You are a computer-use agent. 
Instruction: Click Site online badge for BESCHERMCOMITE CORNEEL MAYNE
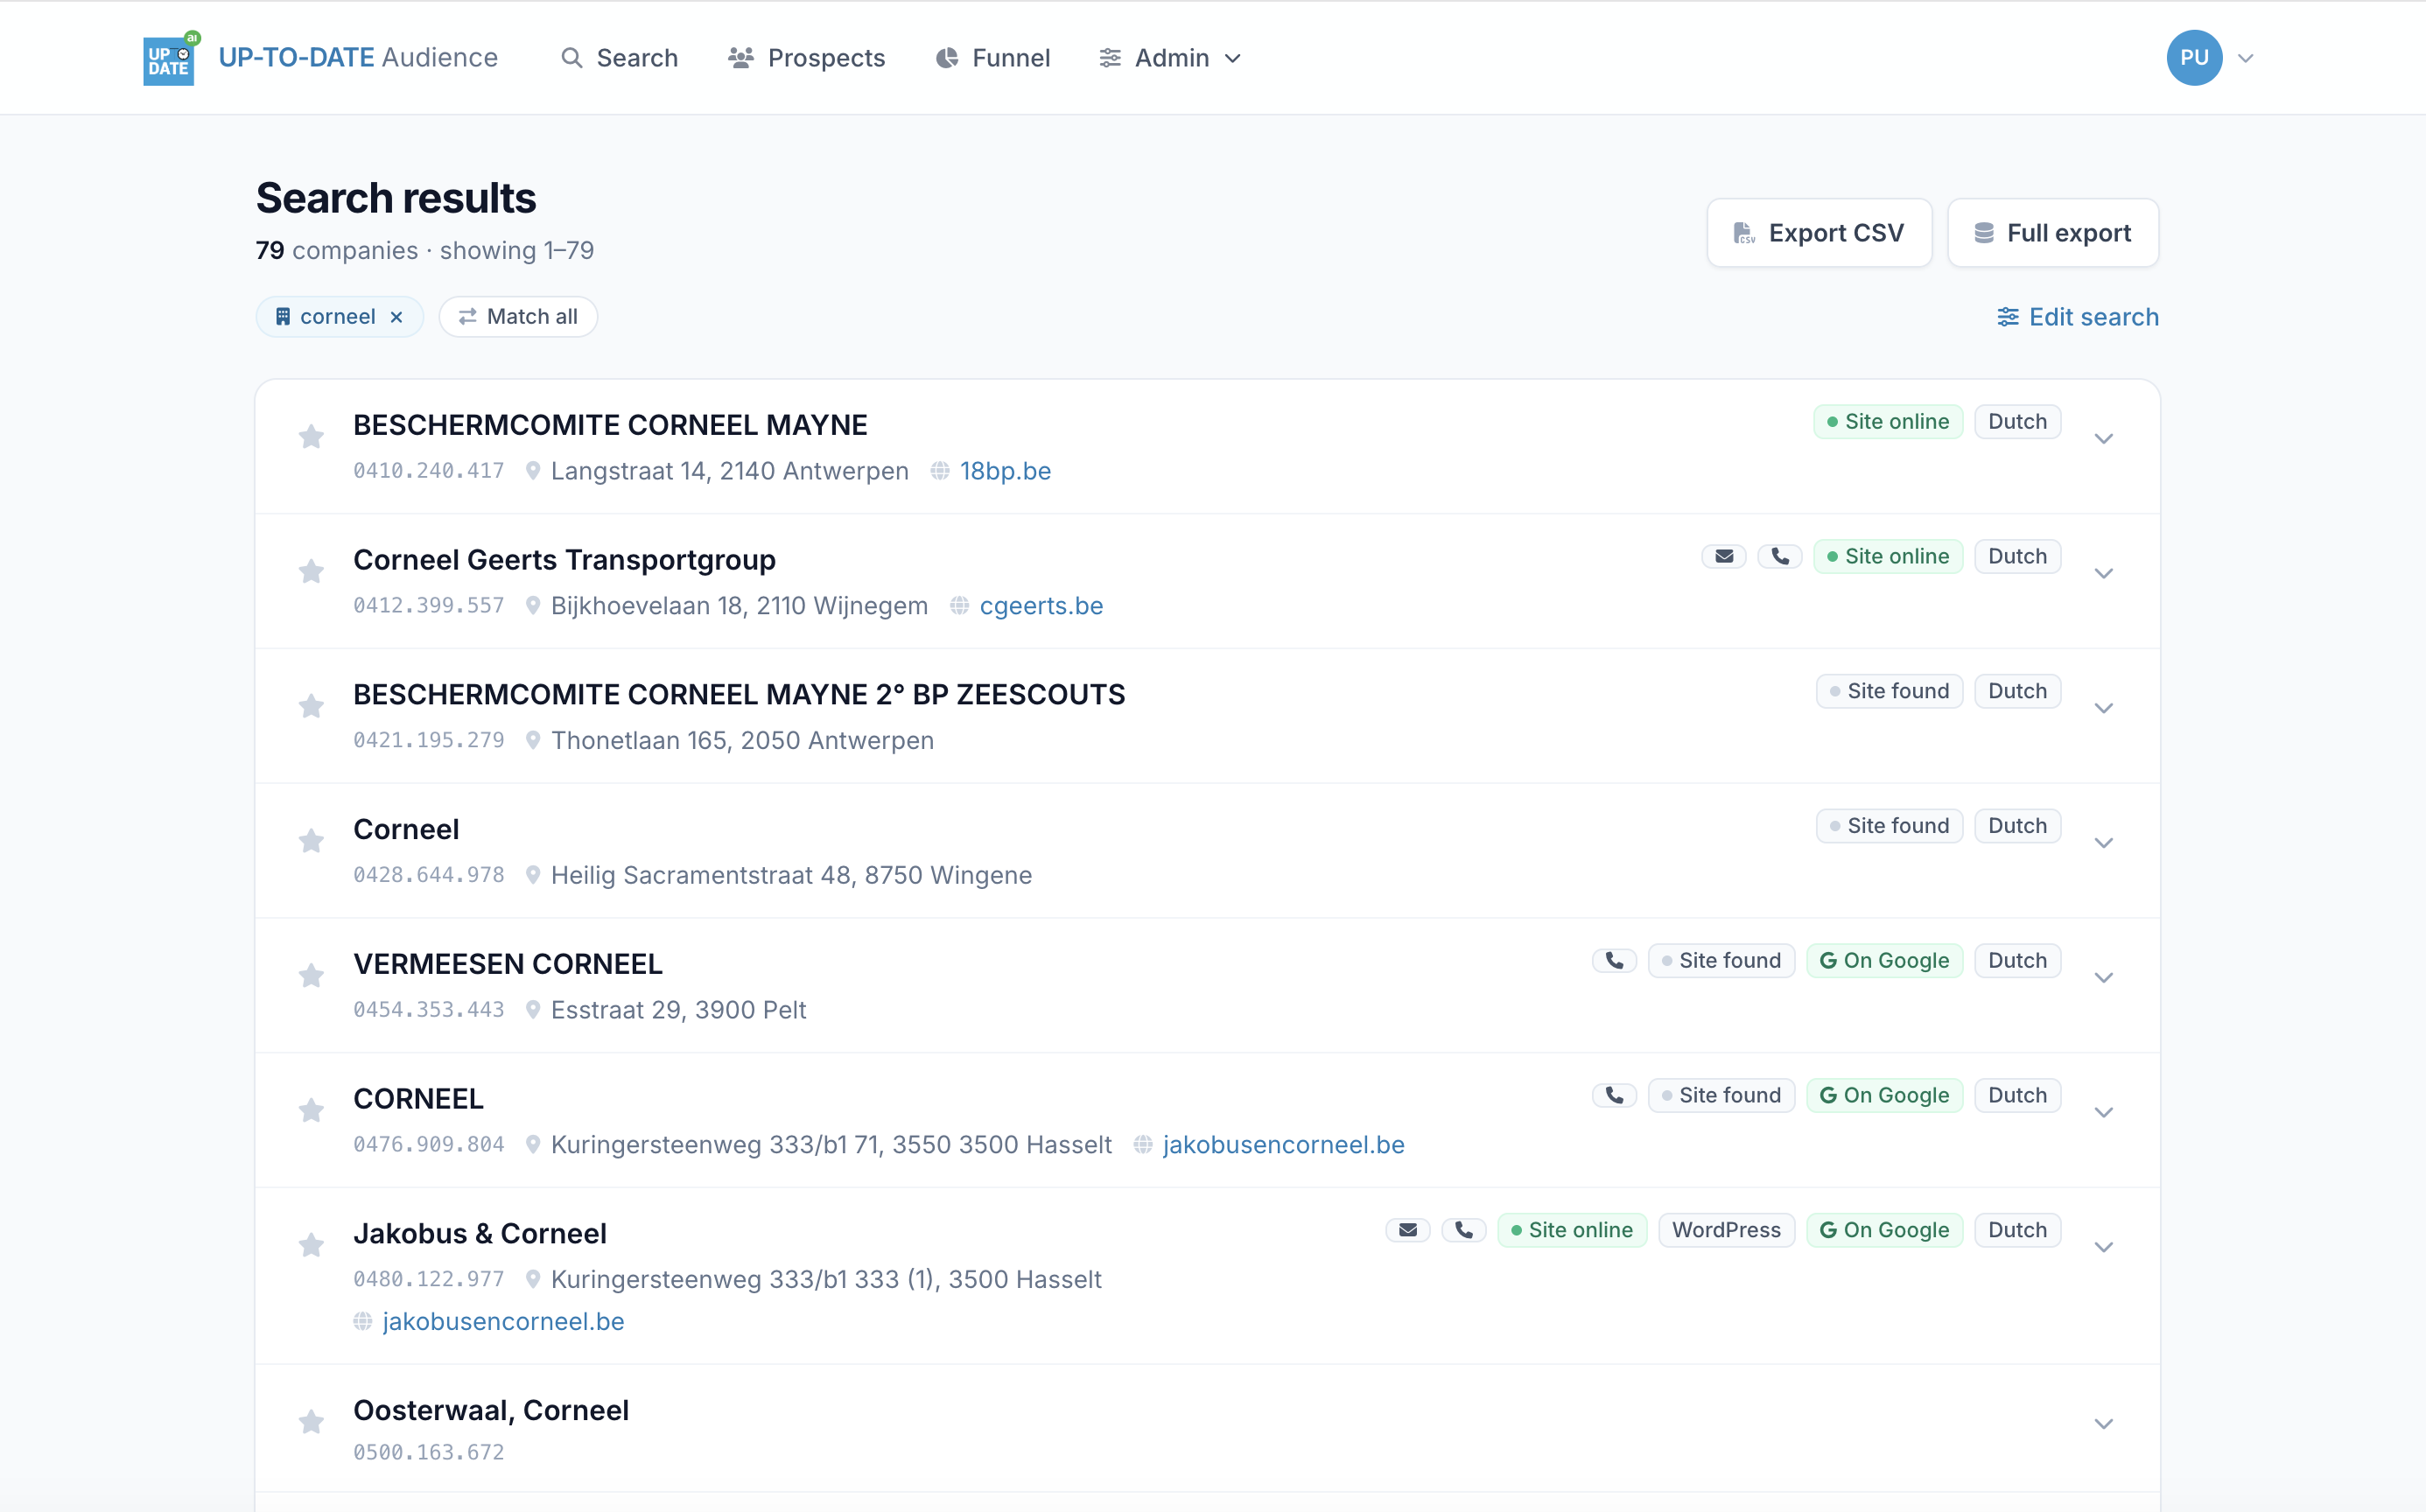1887,422
